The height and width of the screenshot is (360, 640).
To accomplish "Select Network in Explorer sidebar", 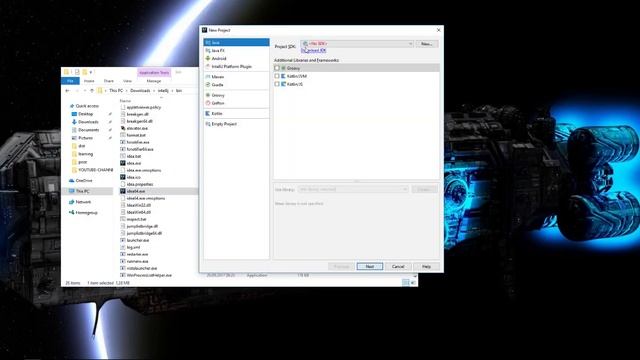I will (x=83, y=202).
